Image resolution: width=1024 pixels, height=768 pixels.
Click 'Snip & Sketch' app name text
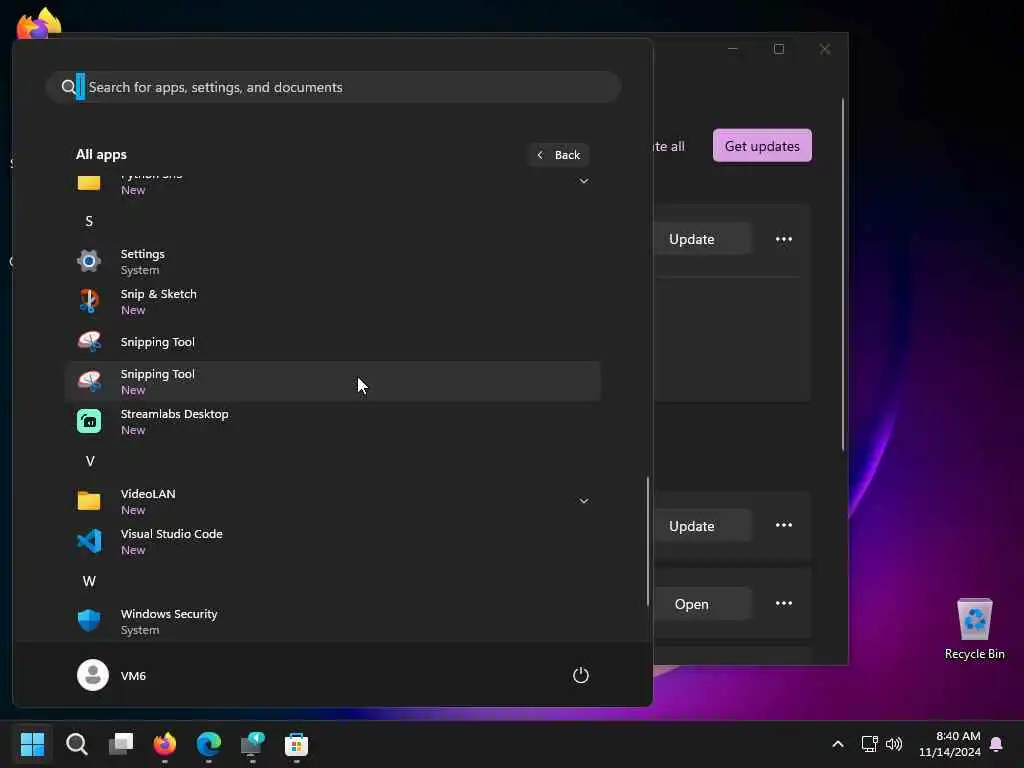click(159, 294)
